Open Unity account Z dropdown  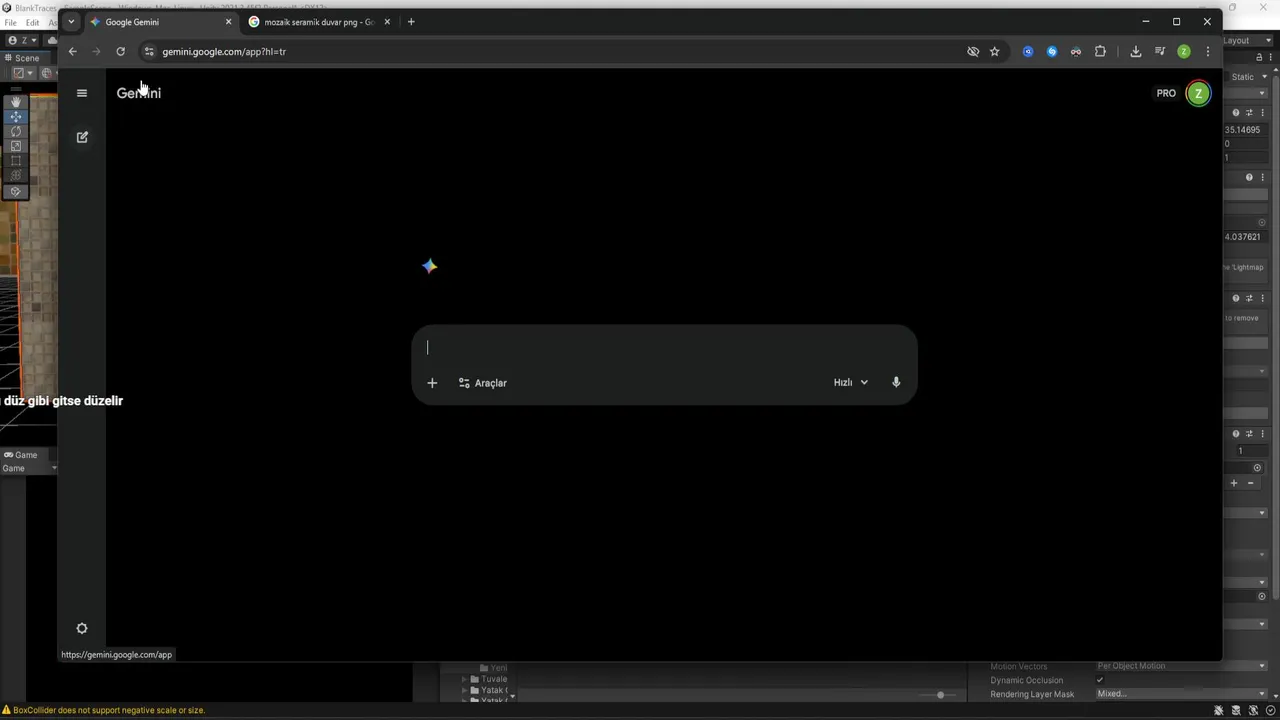click(x=22, y=40)
